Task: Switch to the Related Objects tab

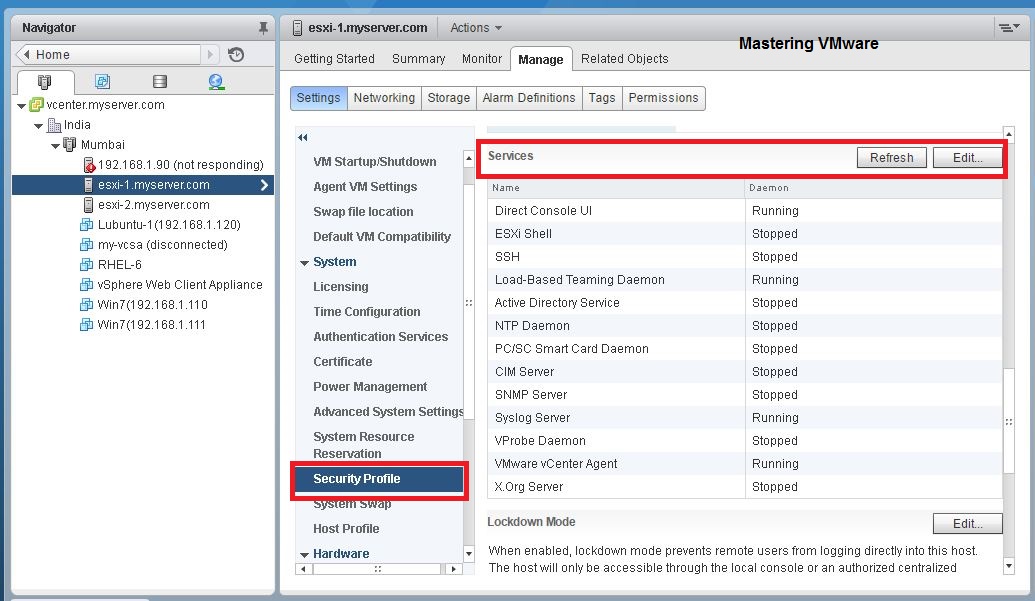Action: (624, 59)
